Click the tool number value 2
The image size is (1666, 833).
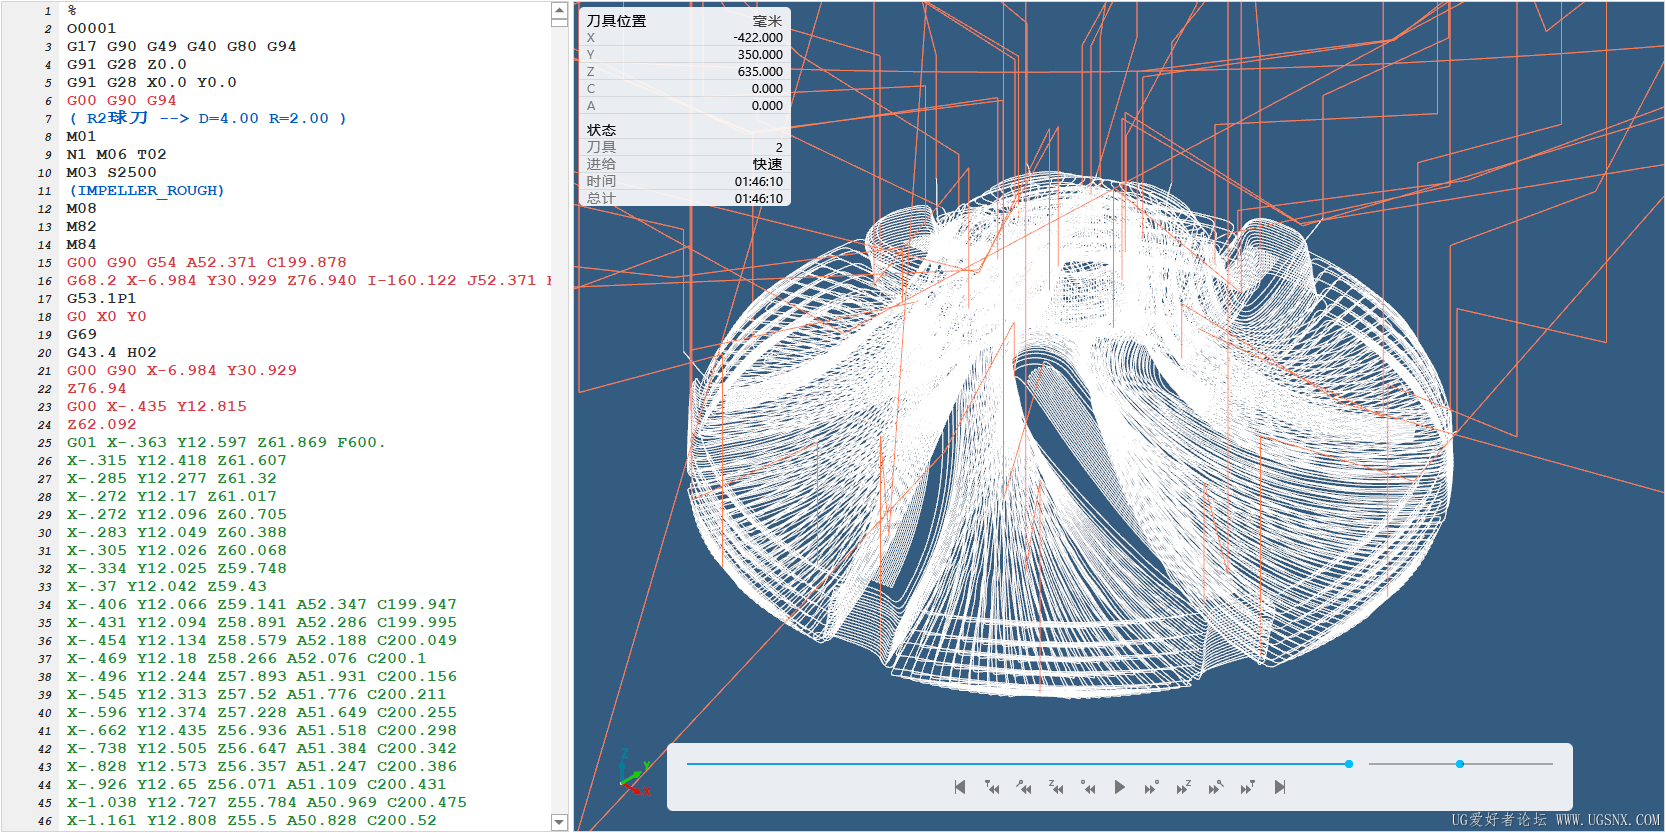[779, 147]
